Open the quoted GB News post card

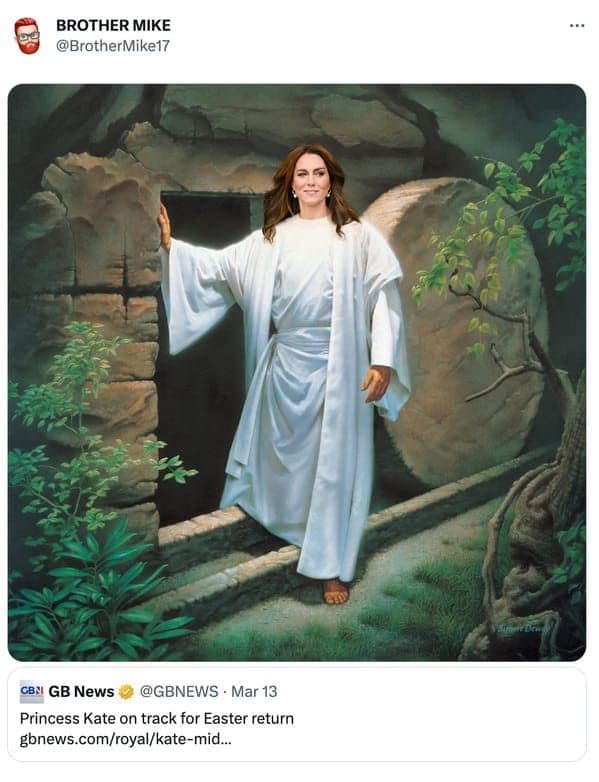(x=297, y=715)
